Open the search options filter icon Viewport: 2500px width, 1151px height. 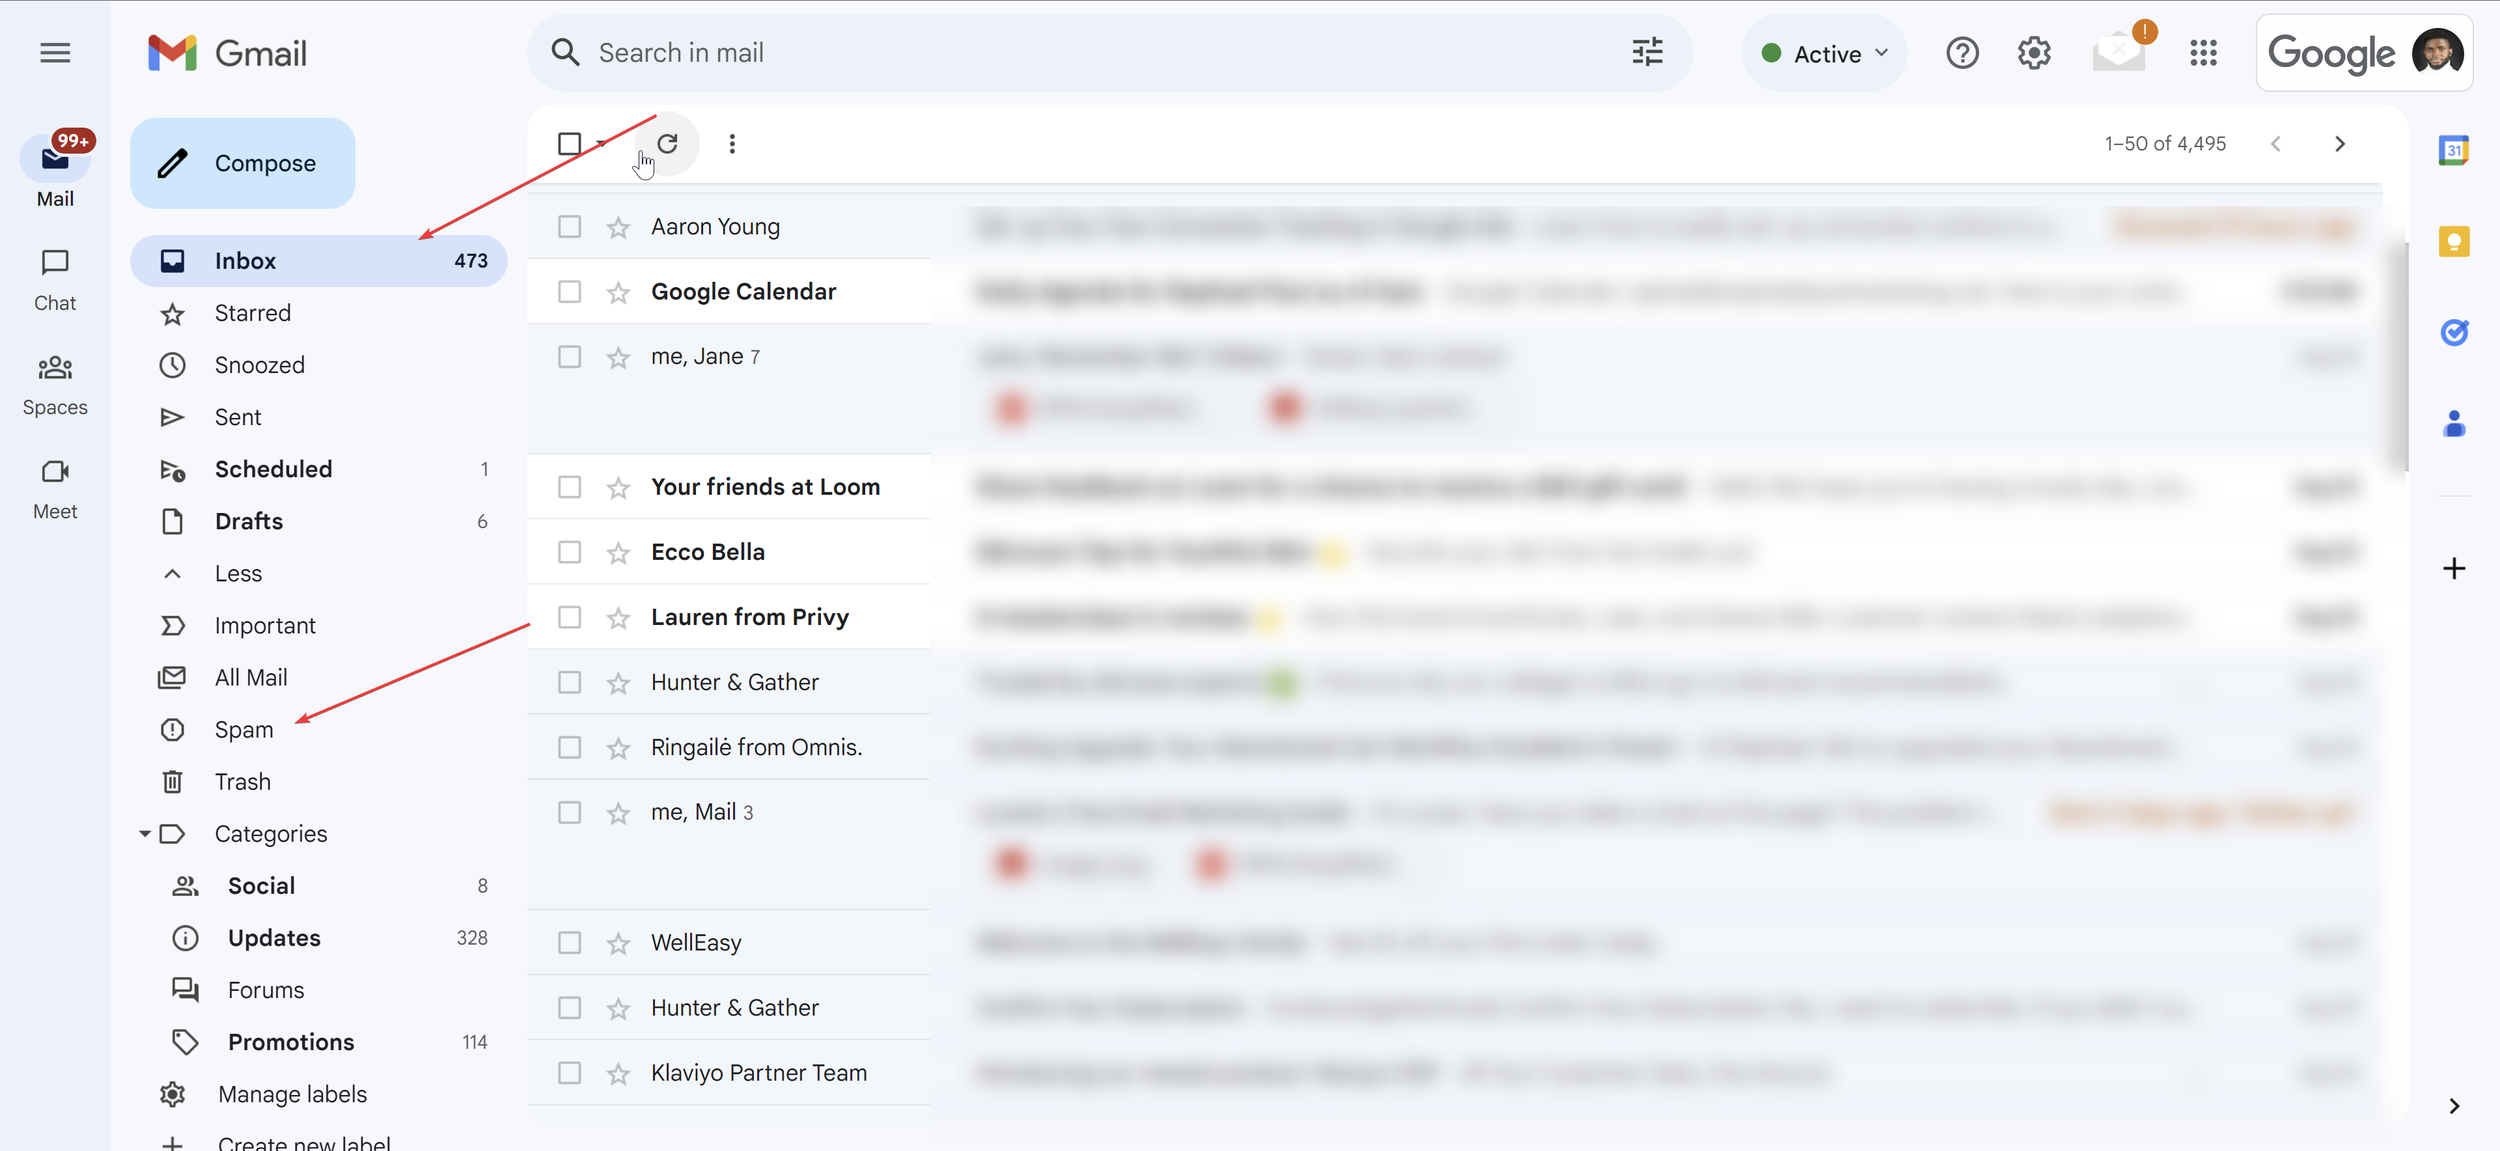(x=1647, y=52)
